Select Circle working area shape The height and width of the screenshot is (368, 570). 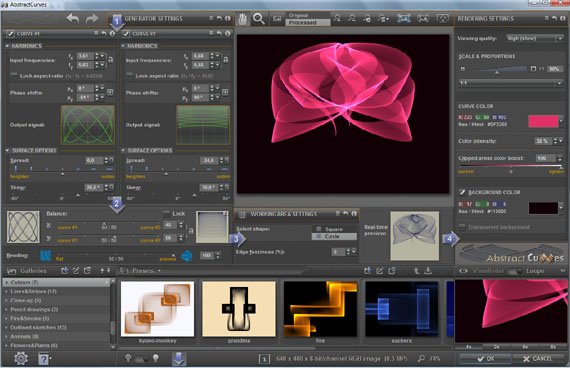[x=334, y=236]
